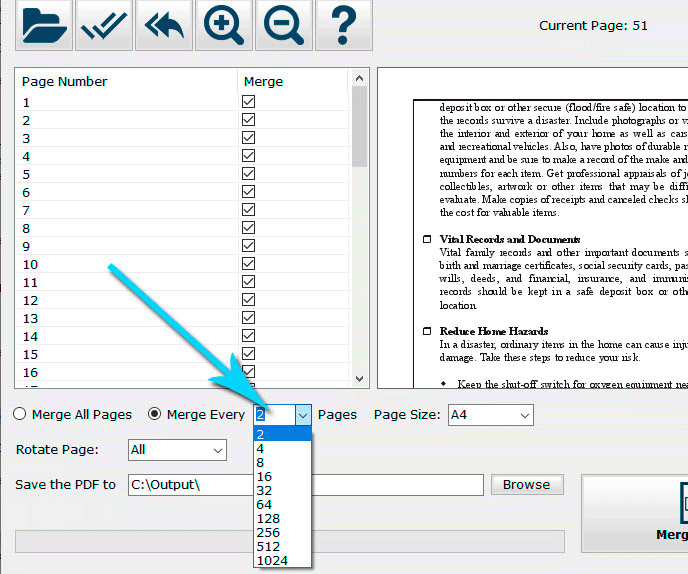Image resolution: width=688 pixels, height=574 pixels.
Task: Click the zoom out magnifier icon
Action: [x=284, y=25]
